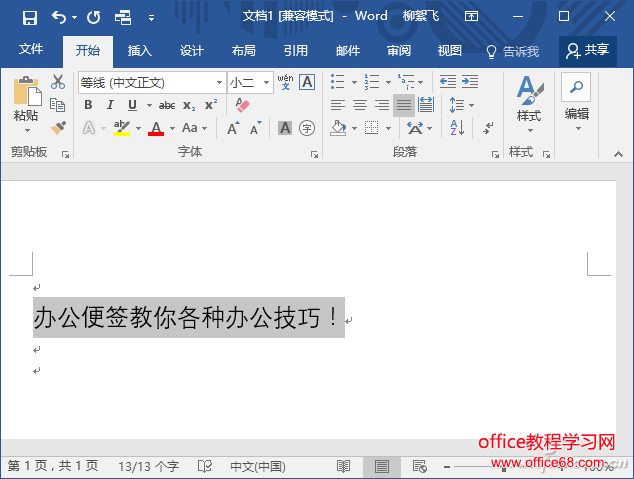Click the 13/13 个字 word count
This screenshot has width=634, height=479.
(148, 466)
